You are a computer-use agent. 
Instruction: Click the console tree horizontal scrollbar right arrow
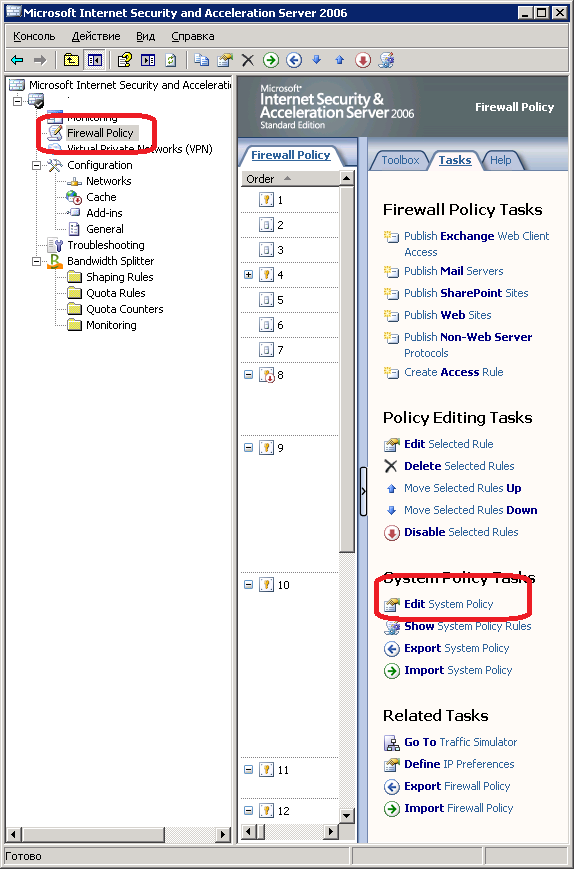(223, 834)
